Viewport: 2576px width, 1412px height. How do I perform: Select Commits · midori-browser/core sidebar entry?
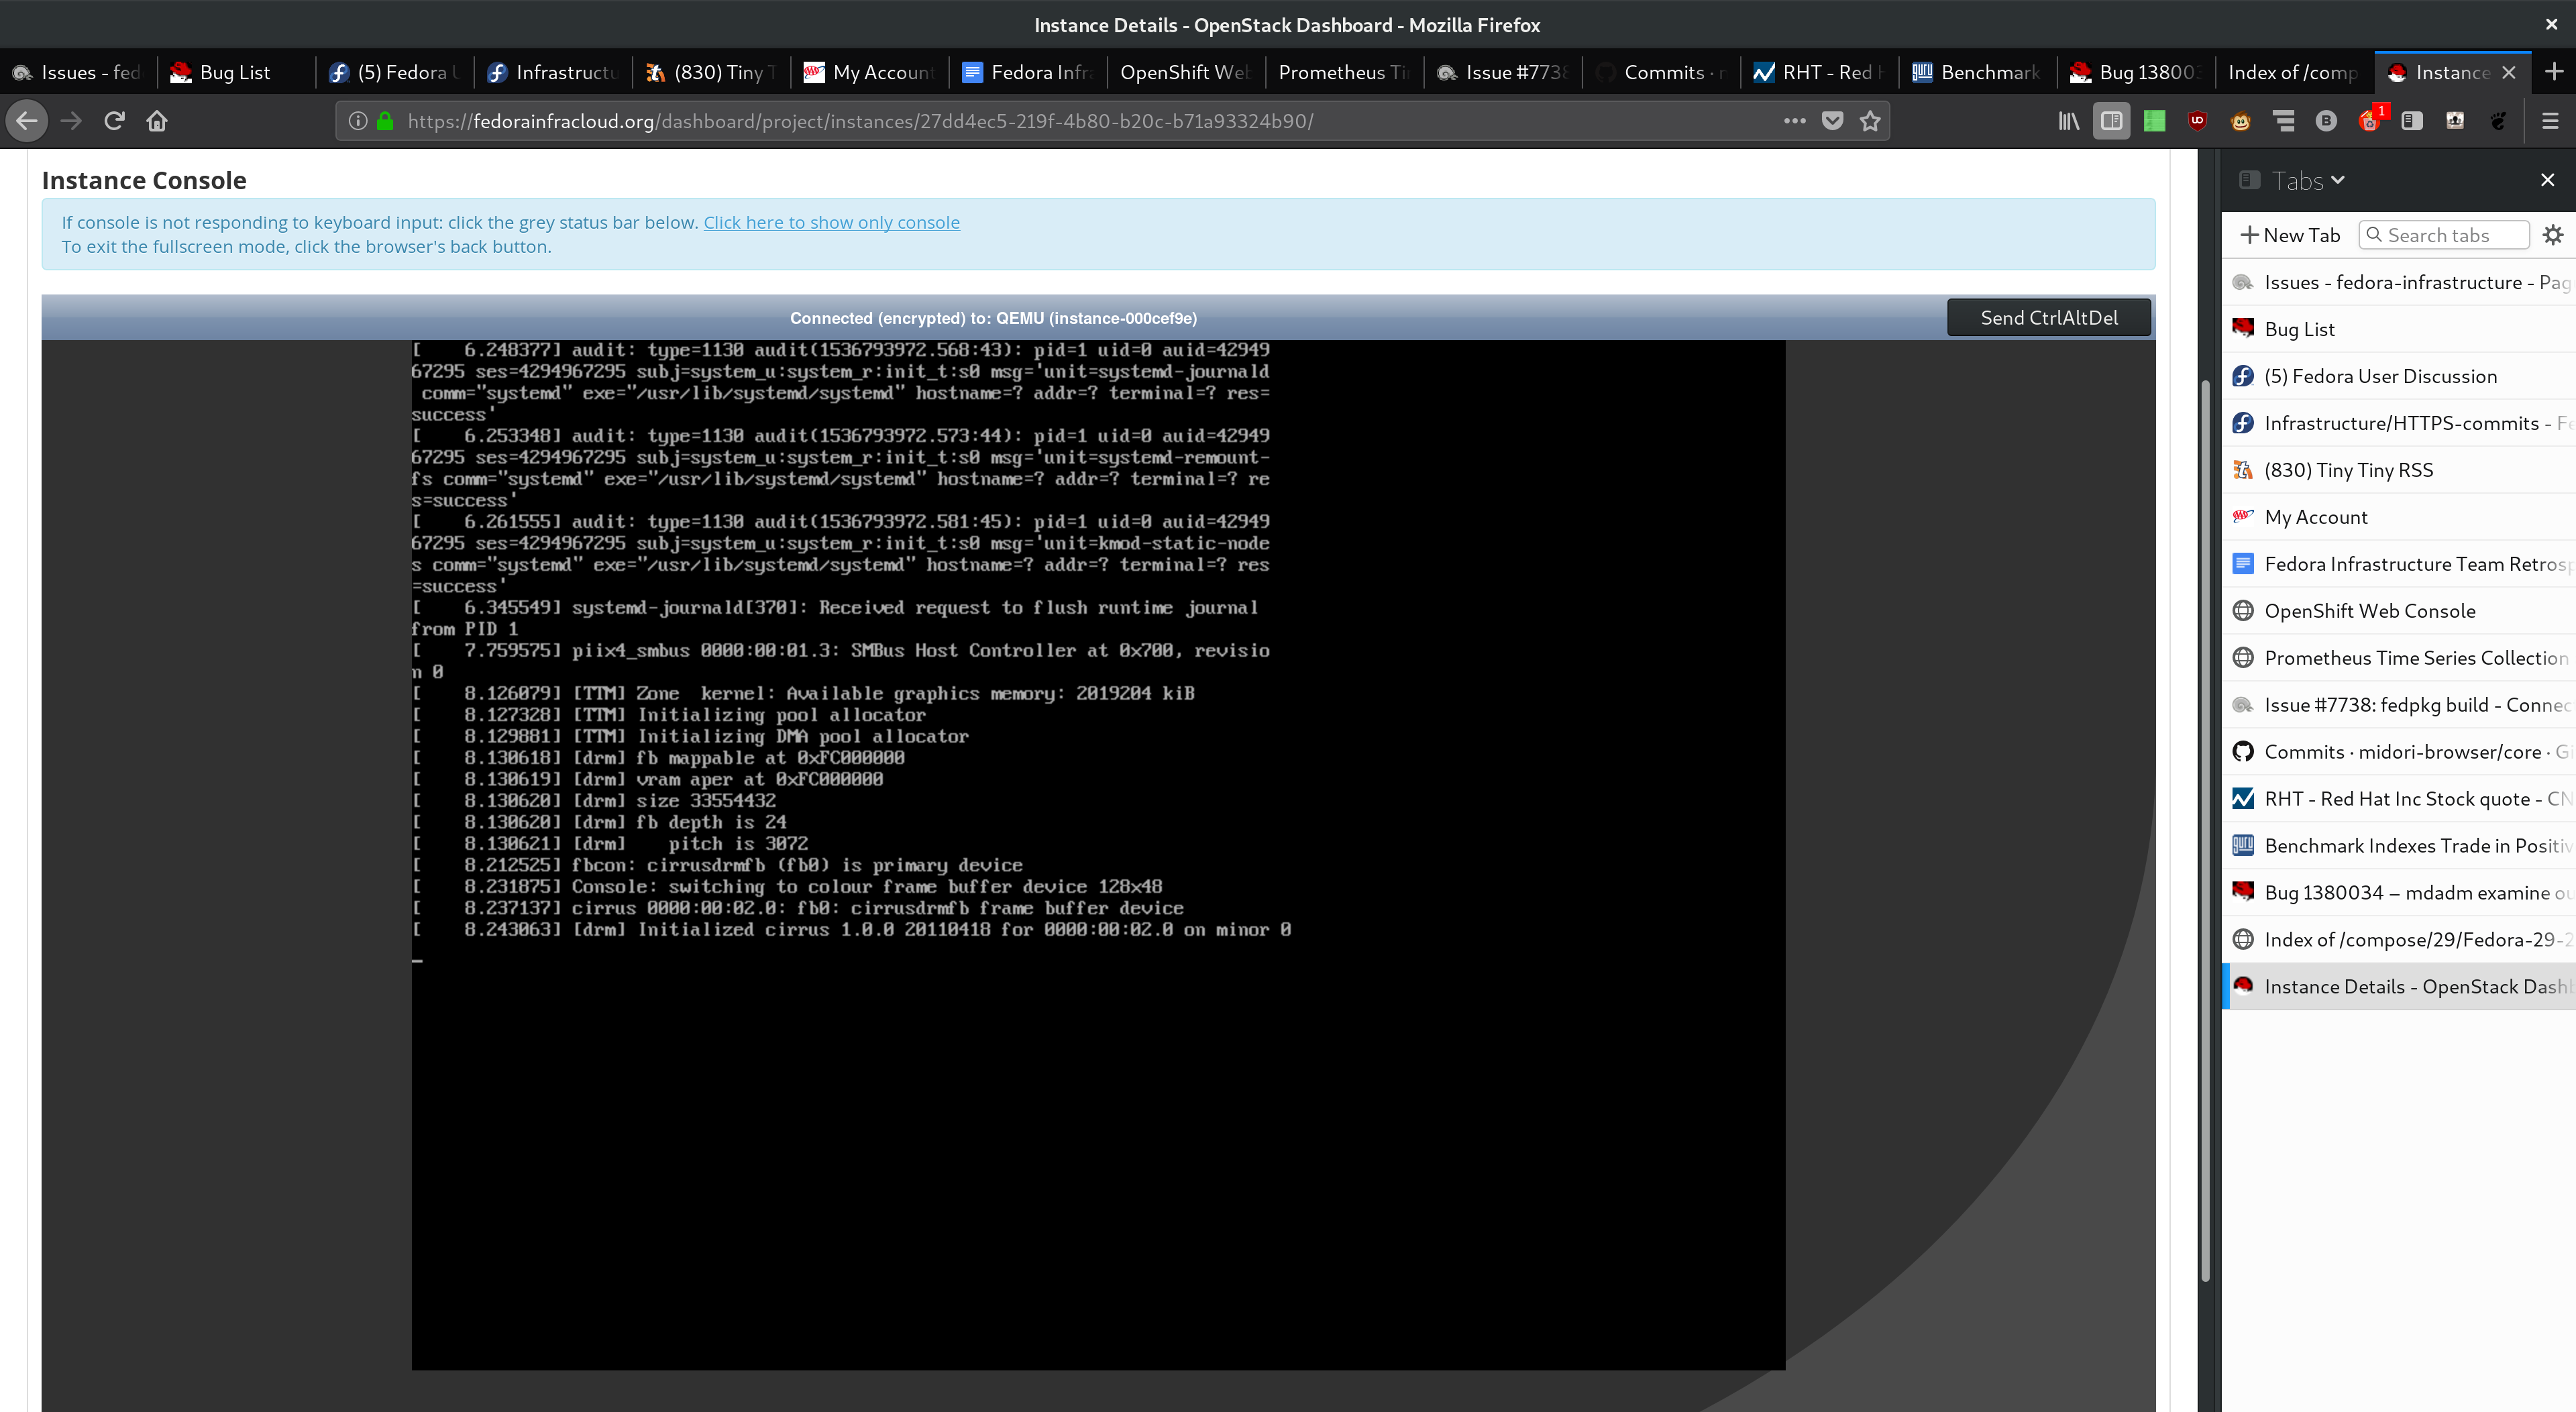tap(2398, 752)
